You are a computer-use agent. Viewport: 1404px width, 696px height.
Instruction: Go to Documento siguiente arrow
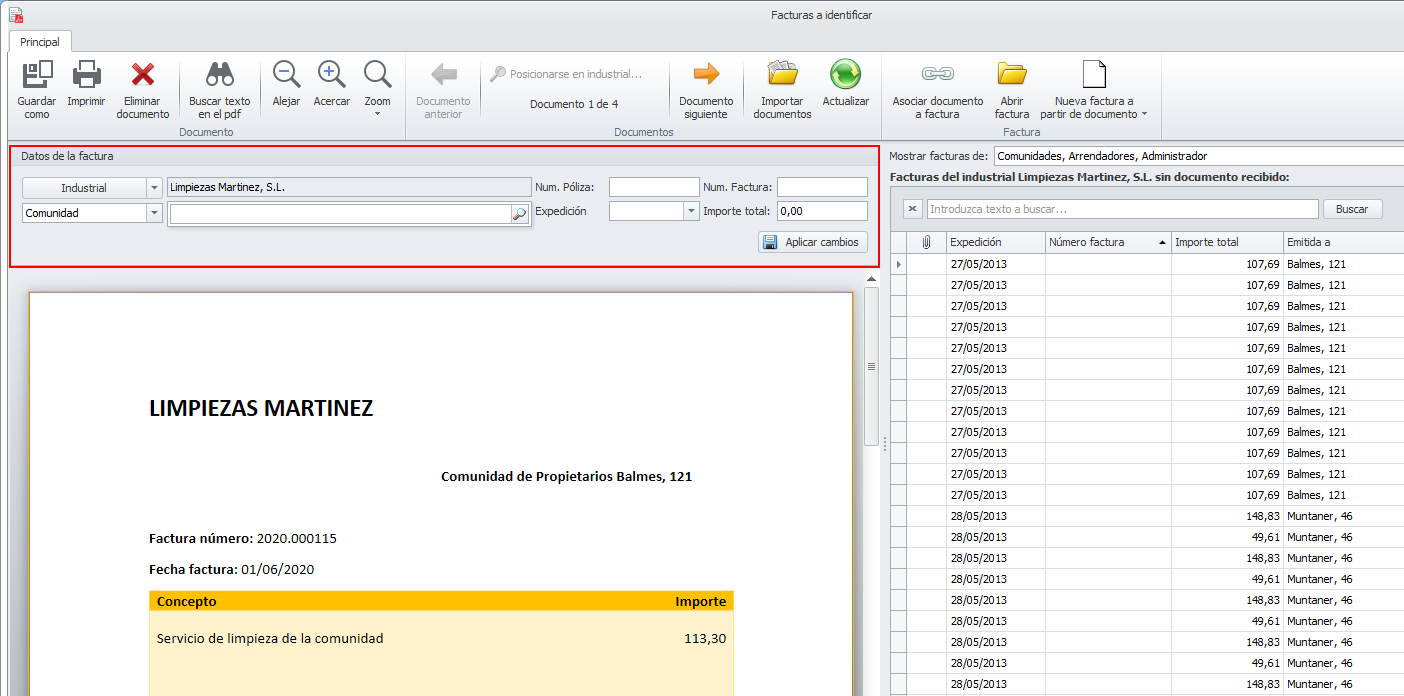pos(706,76)
